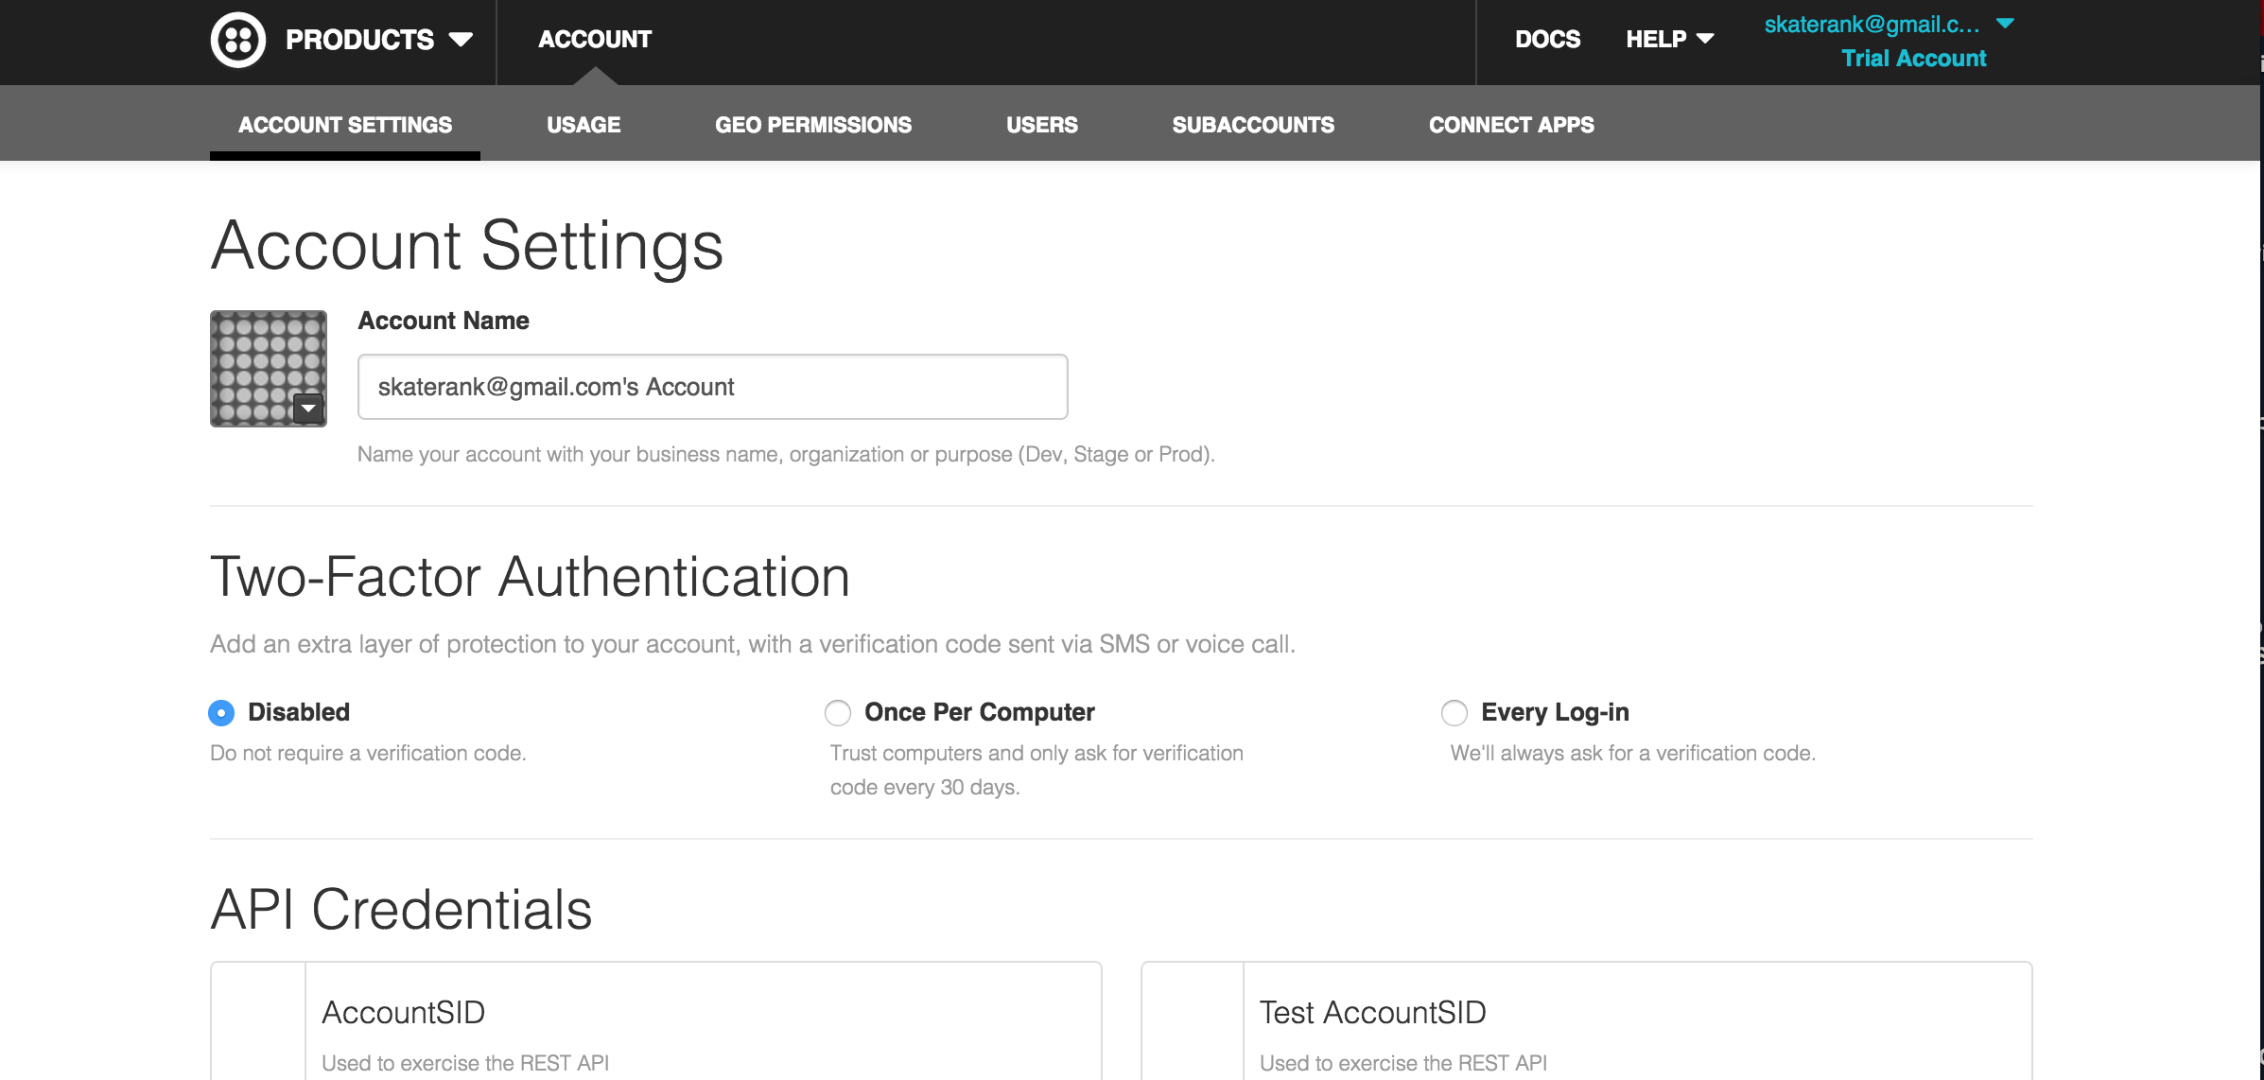This screenshot has width=2264, height=1080.
Task: Open the Subaccounts tab
Action: tap(1253, 125)
